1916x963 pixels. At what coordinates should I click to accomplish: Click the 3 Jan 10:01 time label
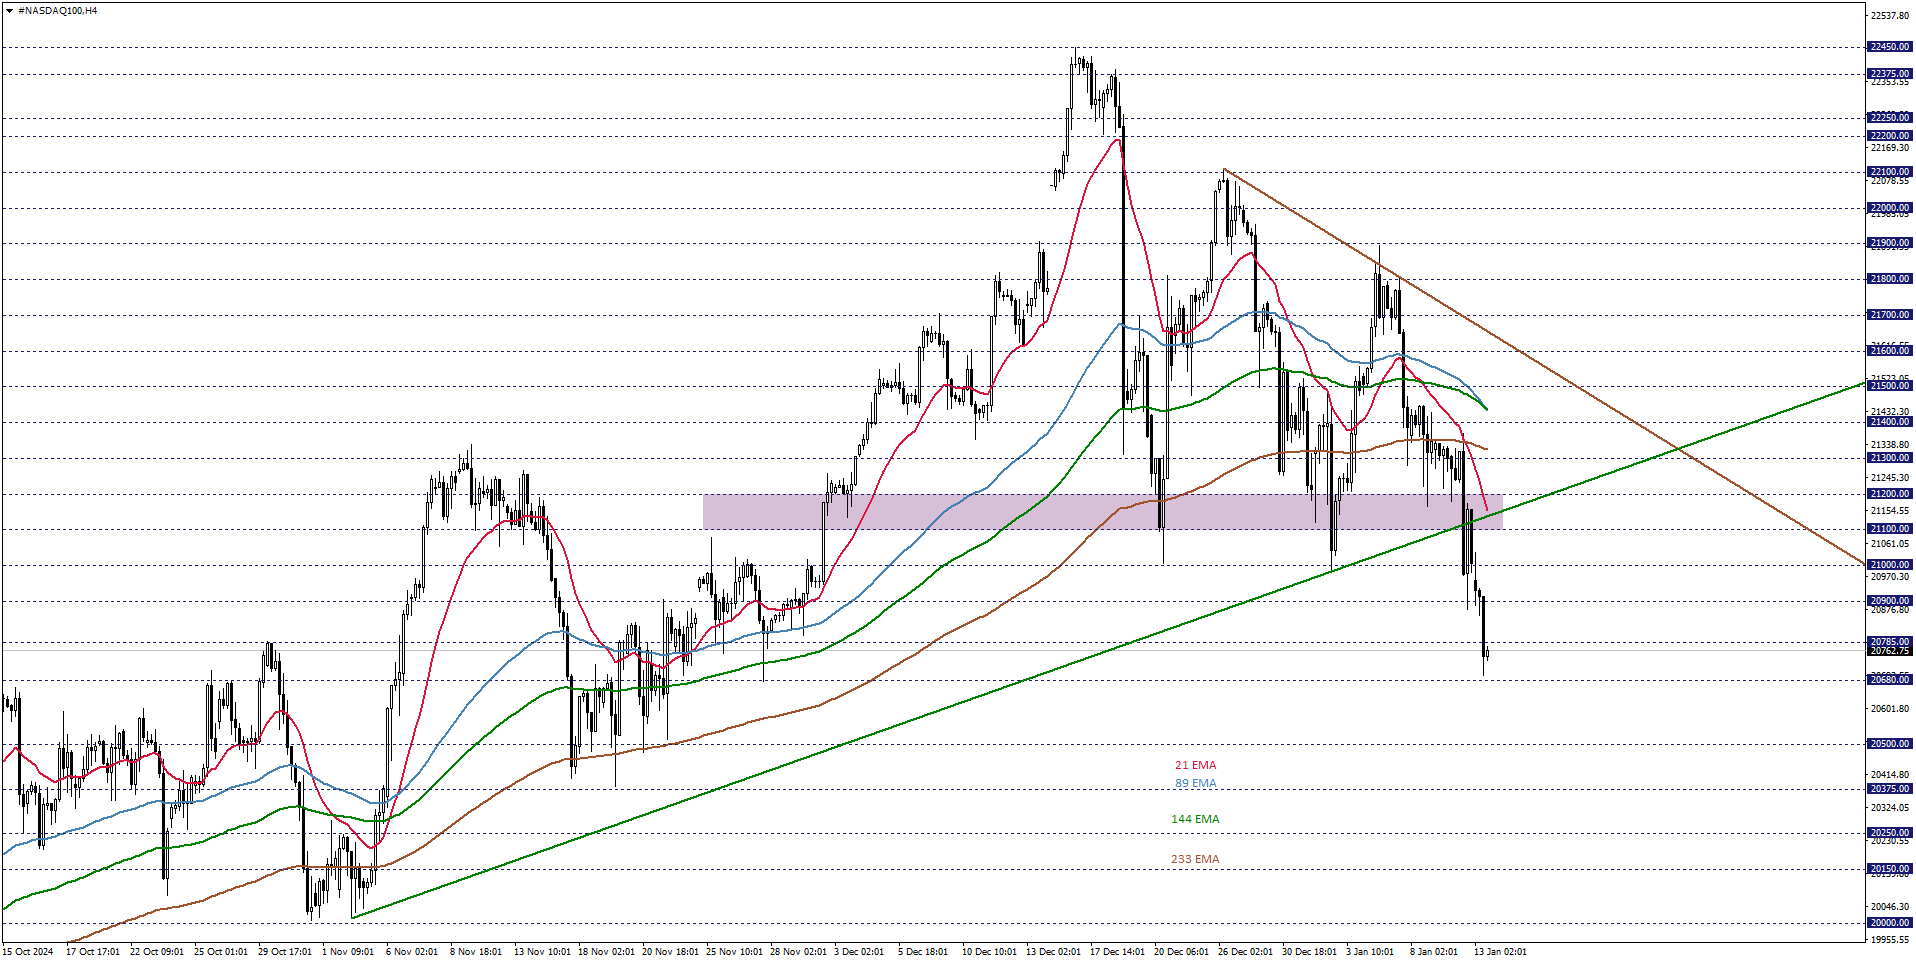(1370, 952)
